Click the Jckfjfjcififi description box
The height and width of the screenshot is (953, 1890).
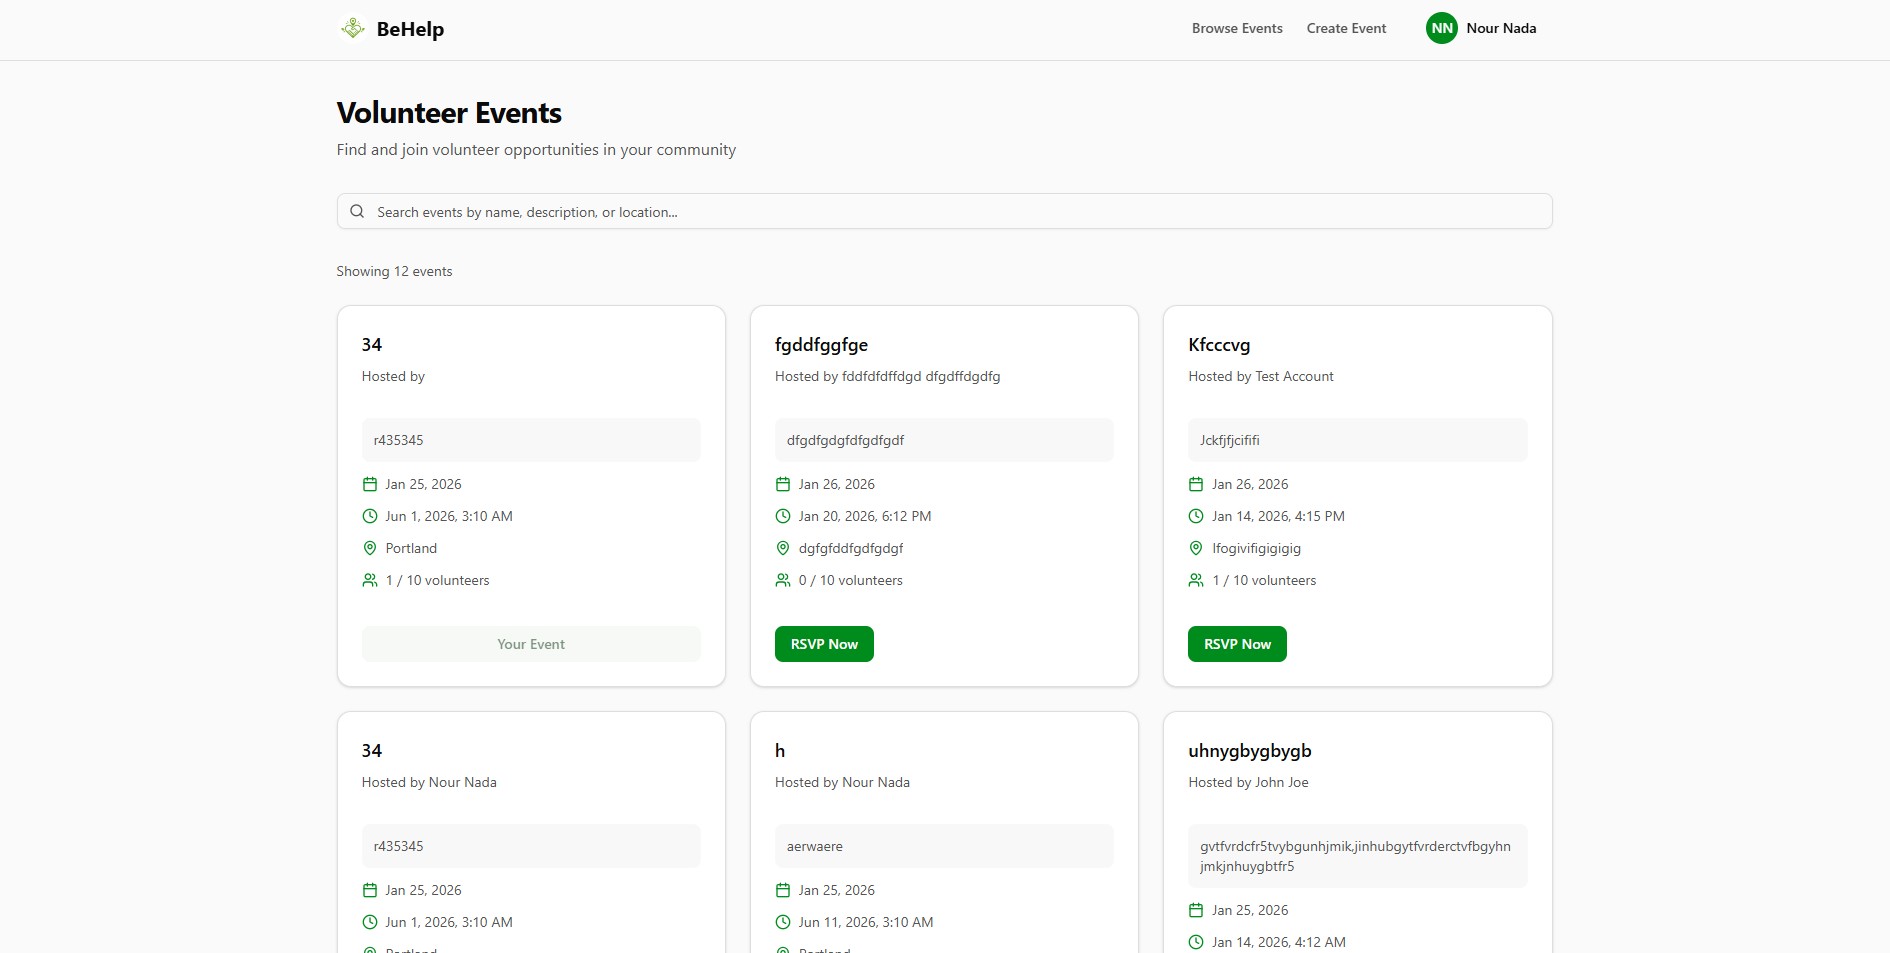point(1357,440)
